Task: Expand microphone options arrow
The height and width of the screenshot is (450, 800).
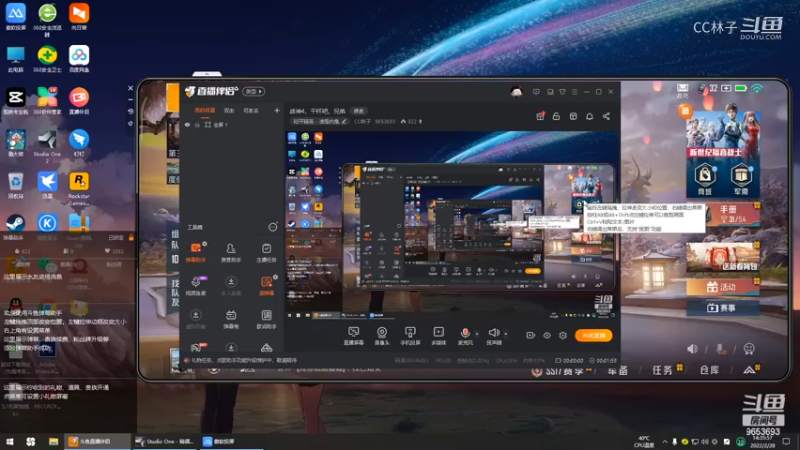Action: 477,334
